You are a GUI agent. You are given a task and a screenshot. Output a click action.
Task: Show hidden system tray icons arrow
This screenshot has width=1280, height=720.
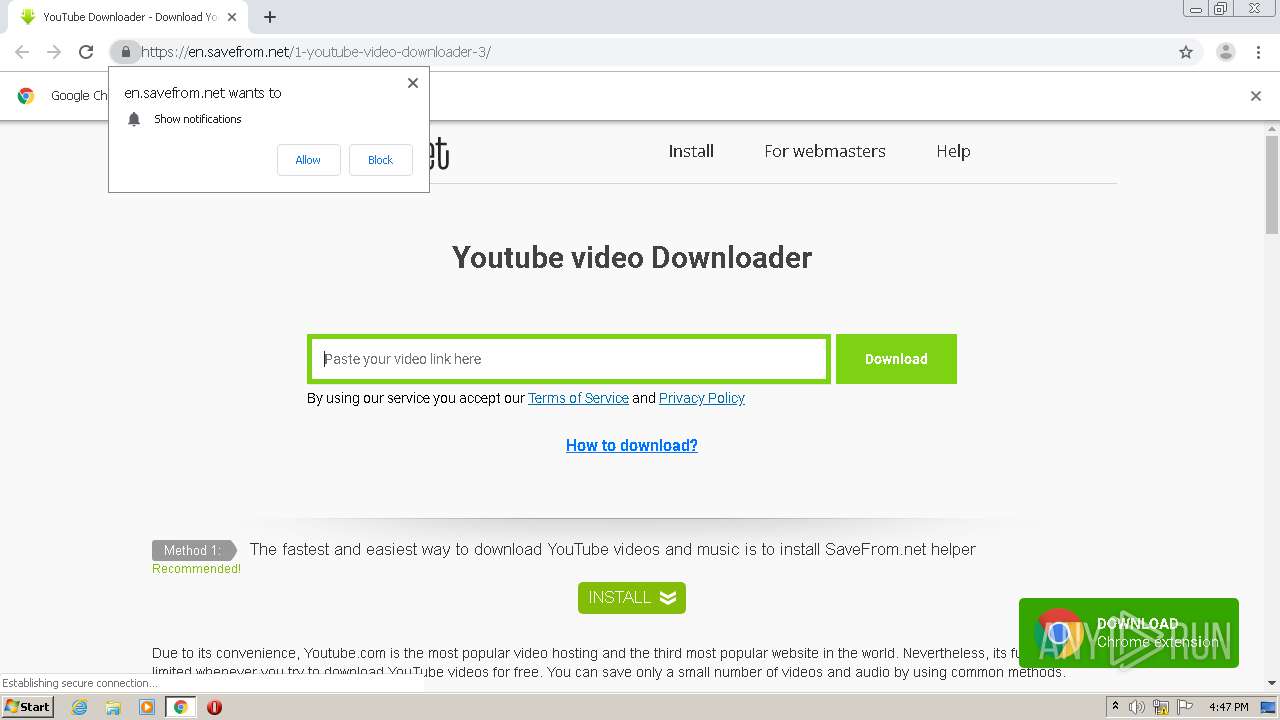(x=1115, y=706)
